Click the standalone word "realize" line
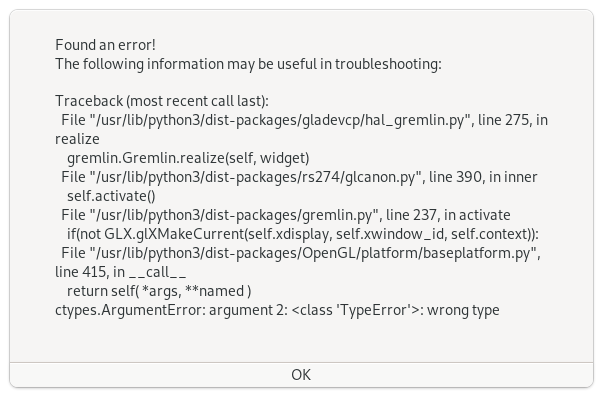 click(77, 139)
